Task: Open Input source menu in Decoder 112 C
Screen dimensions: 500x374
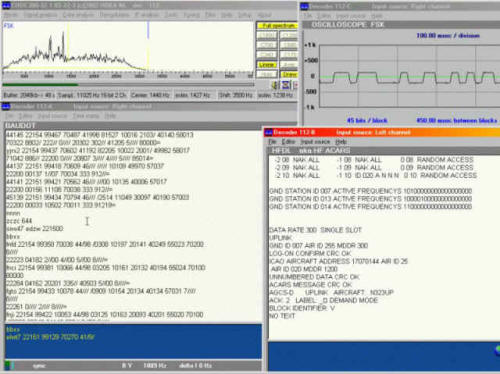Action: [x=351, y=16]
